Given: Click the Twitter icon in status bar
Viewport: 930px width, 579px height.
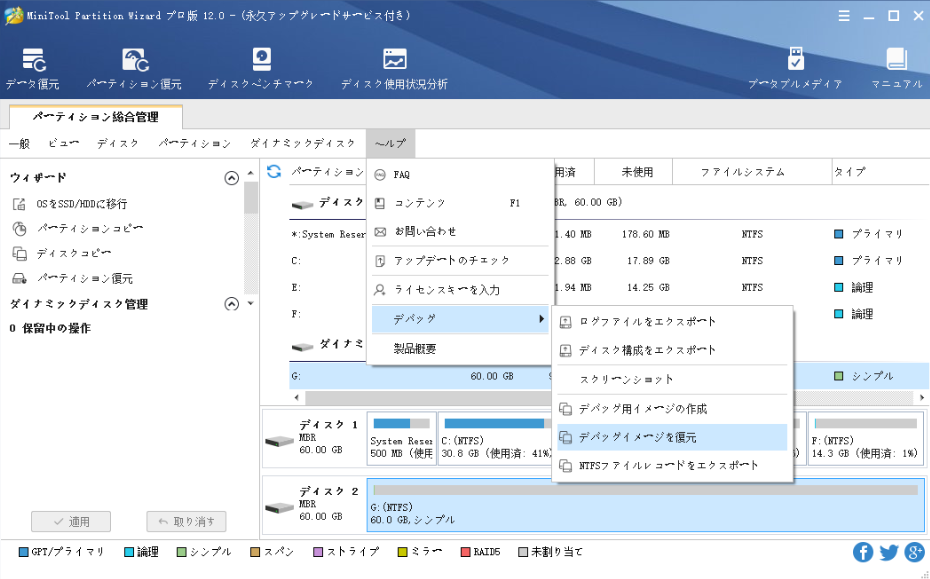Looking at the screenshot, I should [x=889, y=552].
